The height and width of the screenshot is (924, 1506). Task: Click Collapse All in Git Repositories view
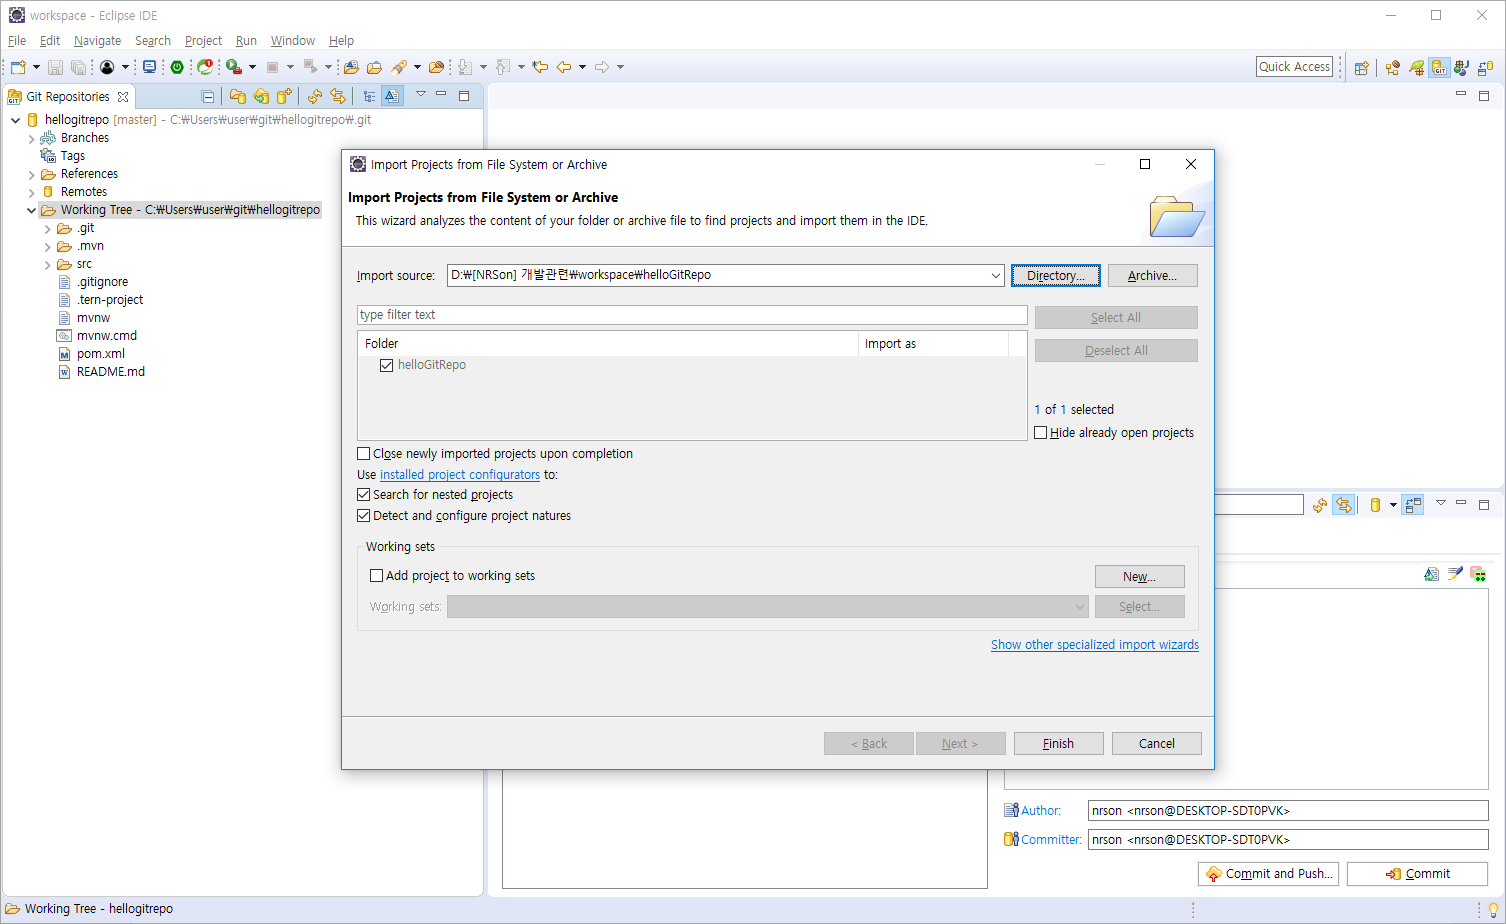(207, 97)
